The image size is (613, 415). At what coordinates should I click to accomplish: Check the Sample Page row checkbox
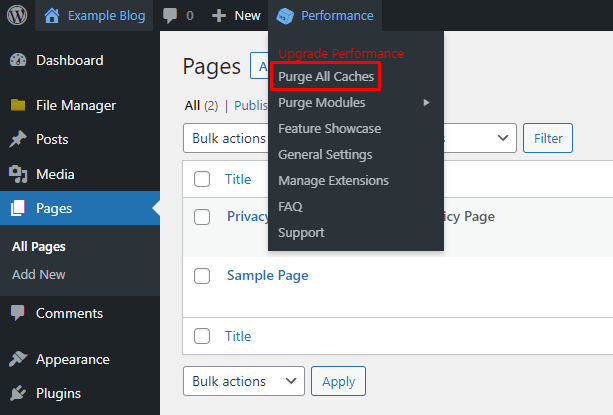click(x=202, y=275)
